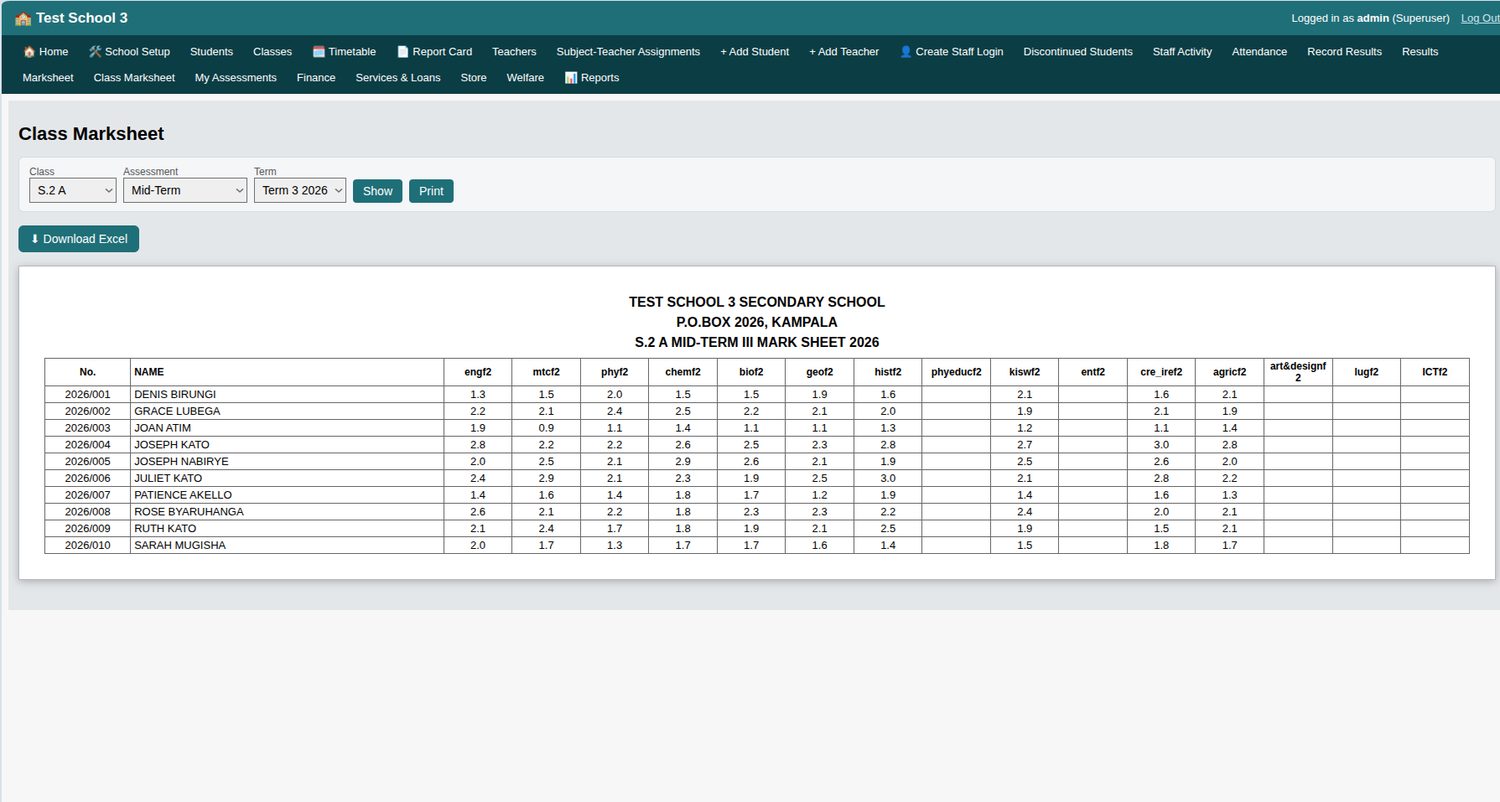Click the Print button

(431, 191)
